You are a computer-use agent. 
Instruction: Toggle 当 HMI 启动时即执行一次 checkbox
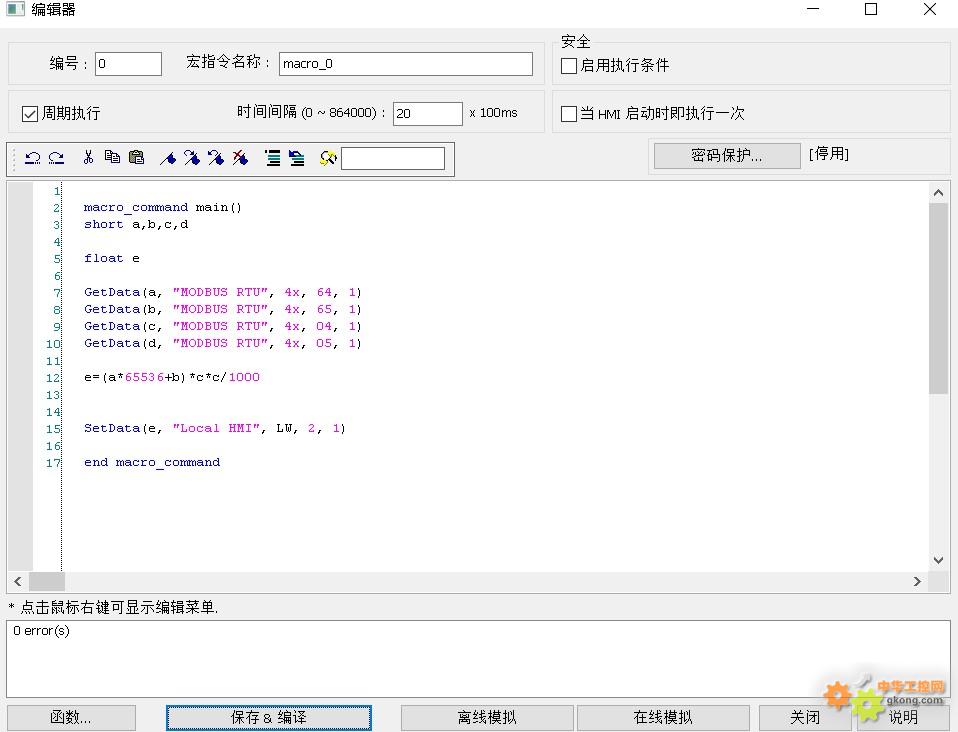point(569,114)
